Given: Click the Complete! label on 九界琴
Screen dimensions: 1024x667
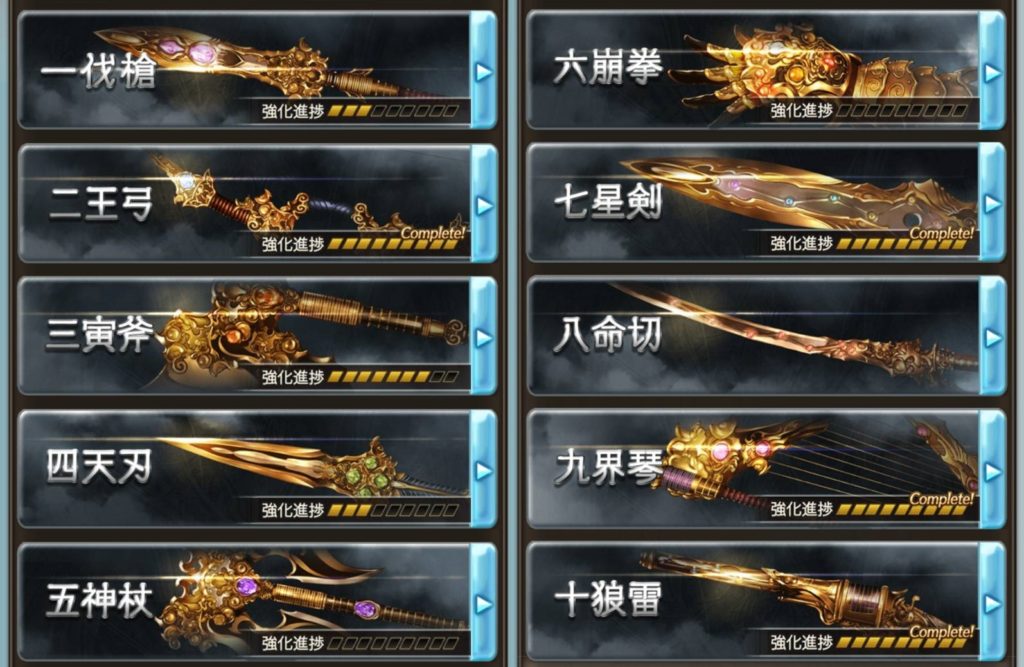Looking at the screenshot, I should tap(941, 498).
